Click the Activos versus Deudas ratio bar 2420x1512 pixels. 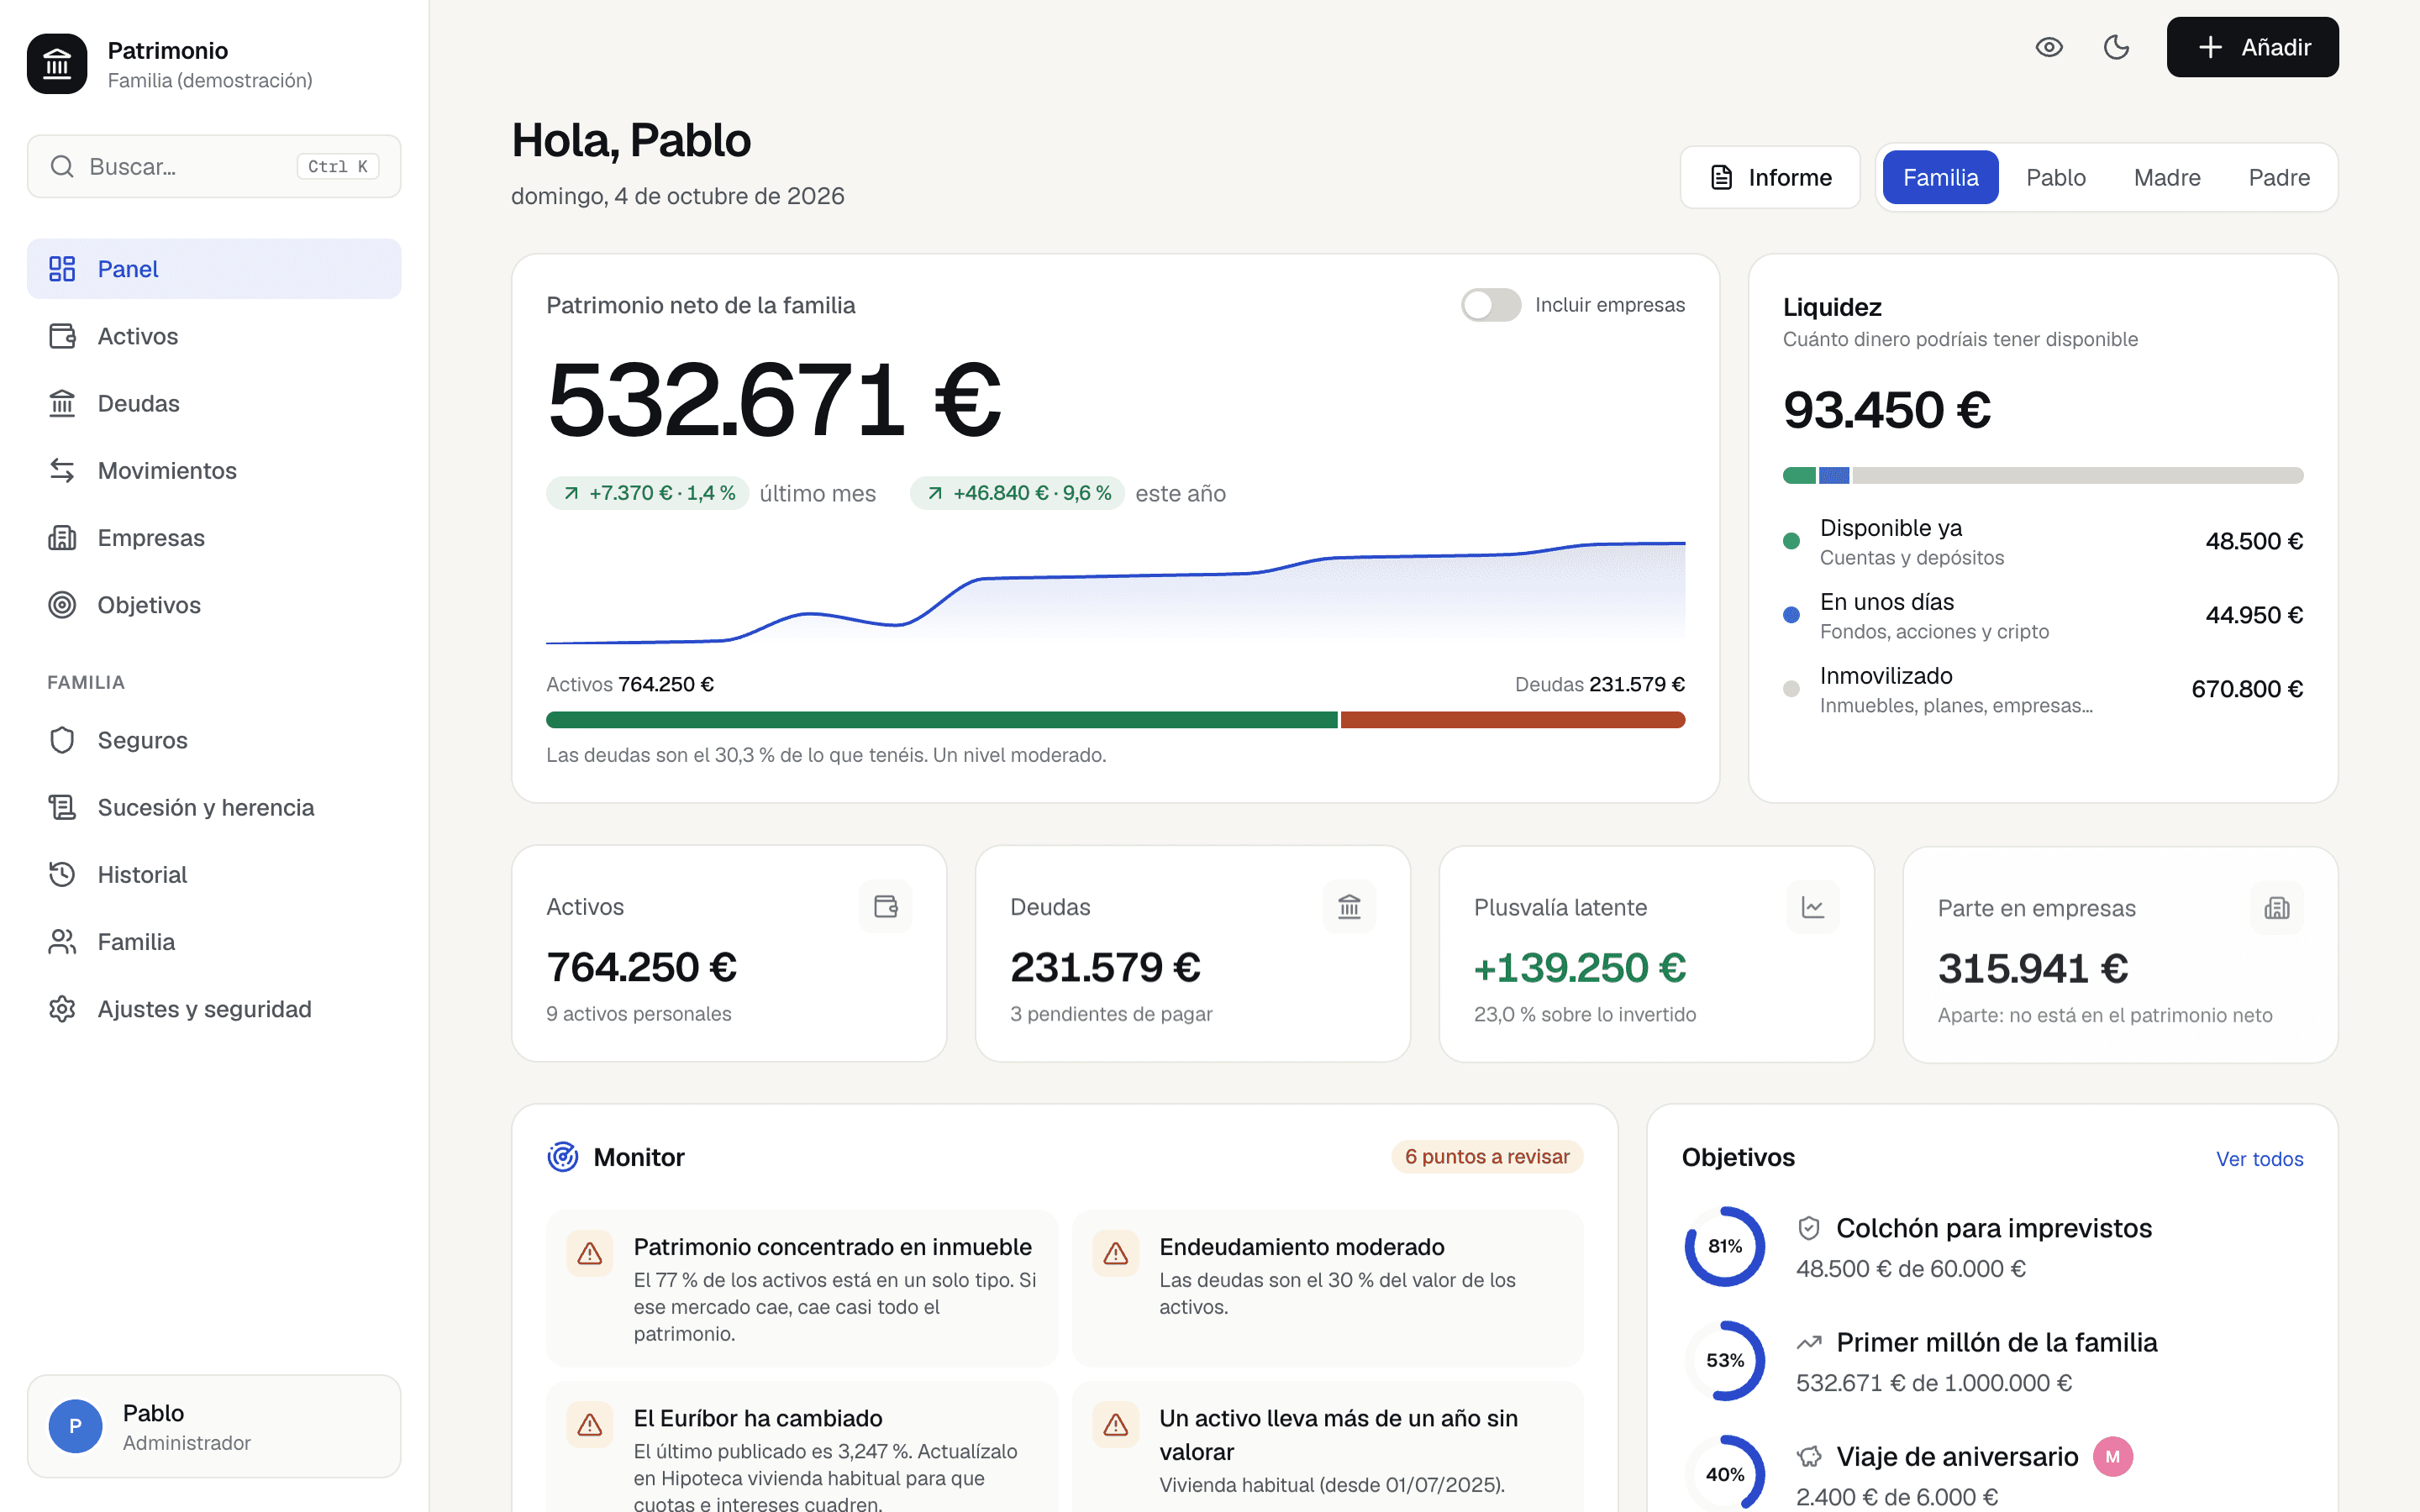point(1115,720)
